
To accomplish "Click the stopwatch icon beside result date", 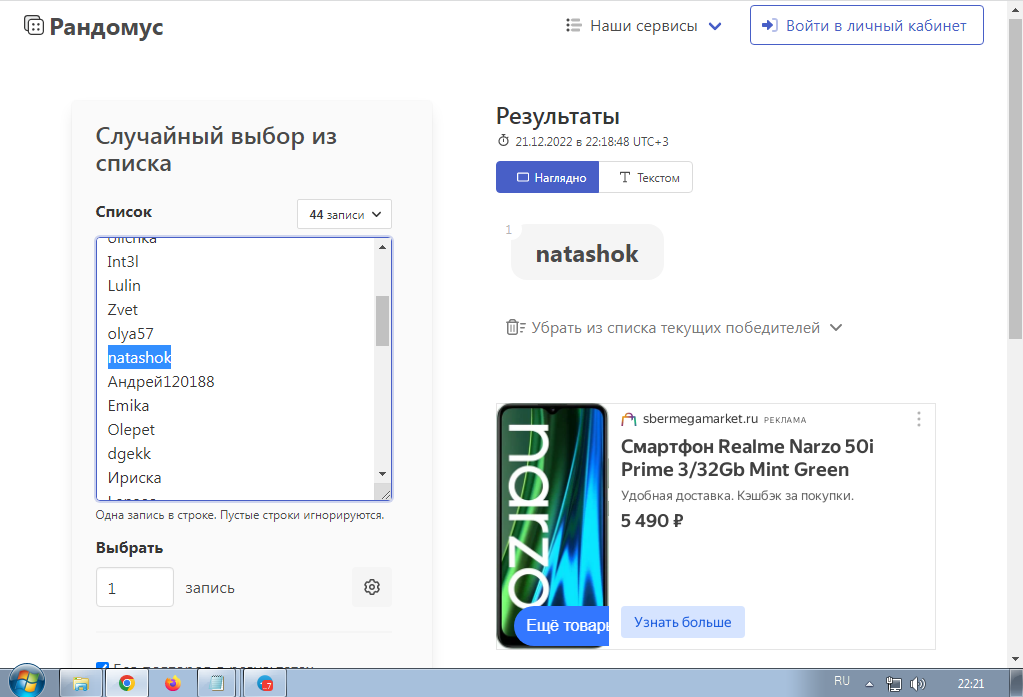I will click(x=503, y=141).
